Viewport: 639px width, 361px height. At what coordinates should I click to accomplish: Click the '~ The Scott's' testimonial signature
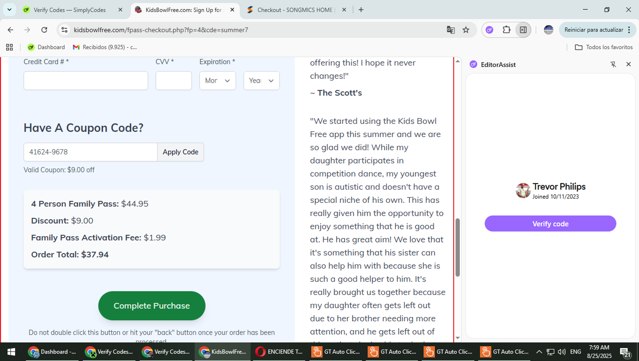[336, 93]
